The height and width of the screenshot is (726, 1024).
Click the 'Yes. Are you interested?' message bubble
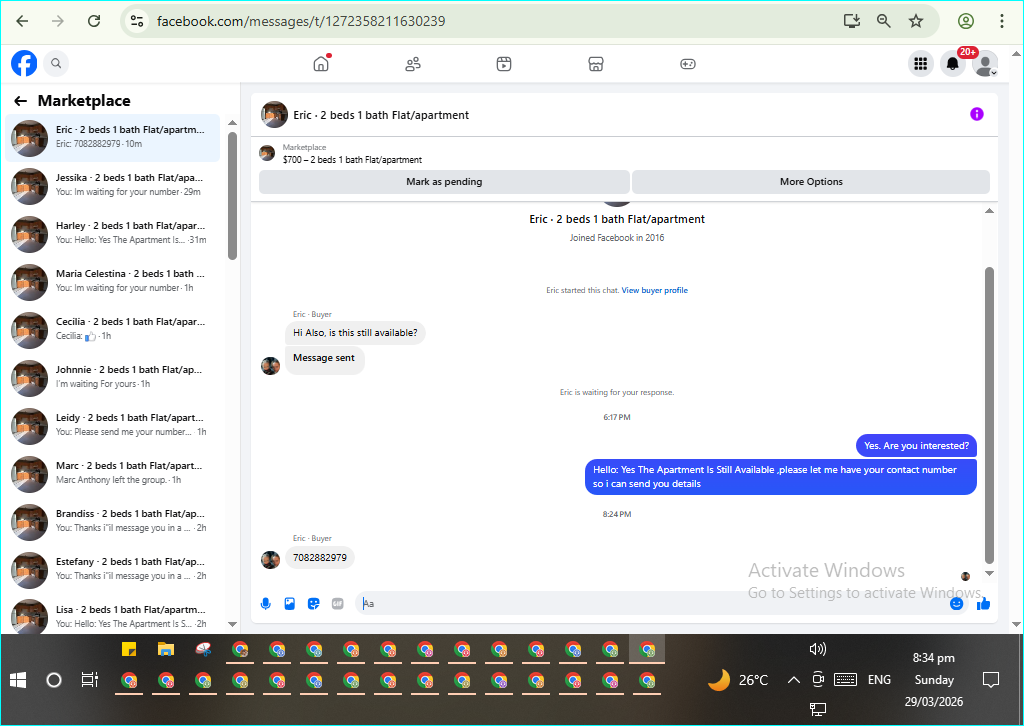coord(916,446)
